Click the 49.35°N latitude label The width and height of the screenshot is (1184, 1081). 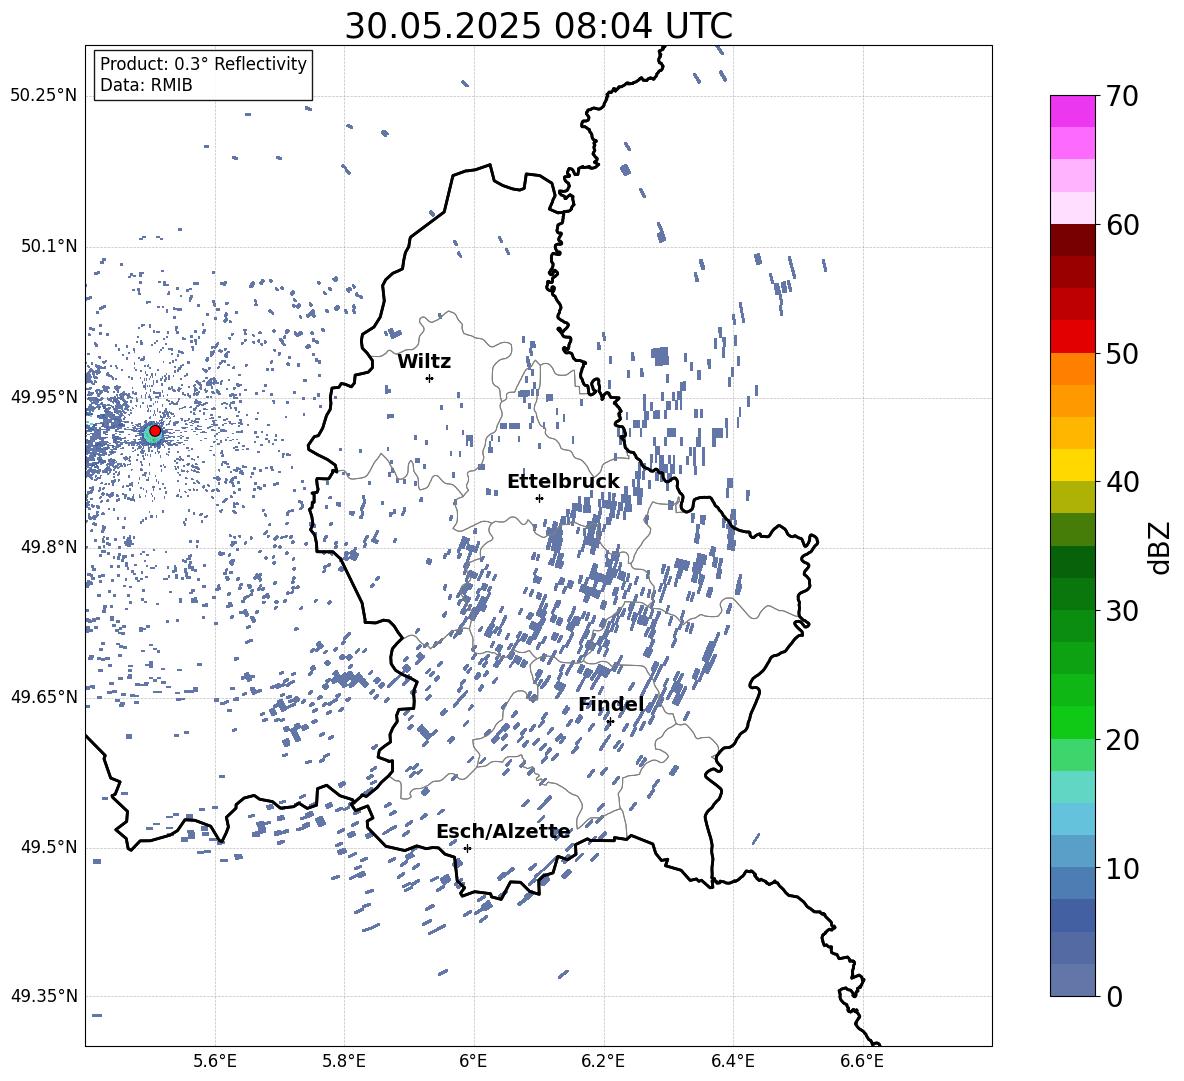(44, 996)
